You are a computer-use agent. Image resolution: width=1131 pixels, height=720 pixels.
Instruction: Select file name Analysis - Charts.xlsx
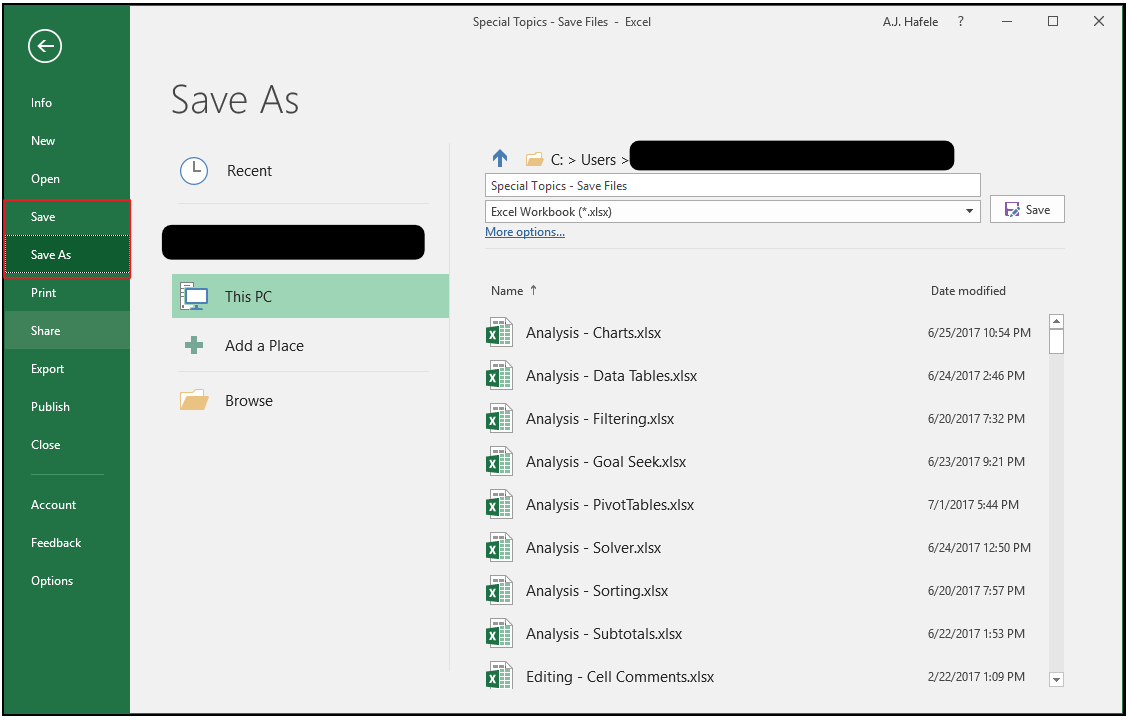pos(594,333)
